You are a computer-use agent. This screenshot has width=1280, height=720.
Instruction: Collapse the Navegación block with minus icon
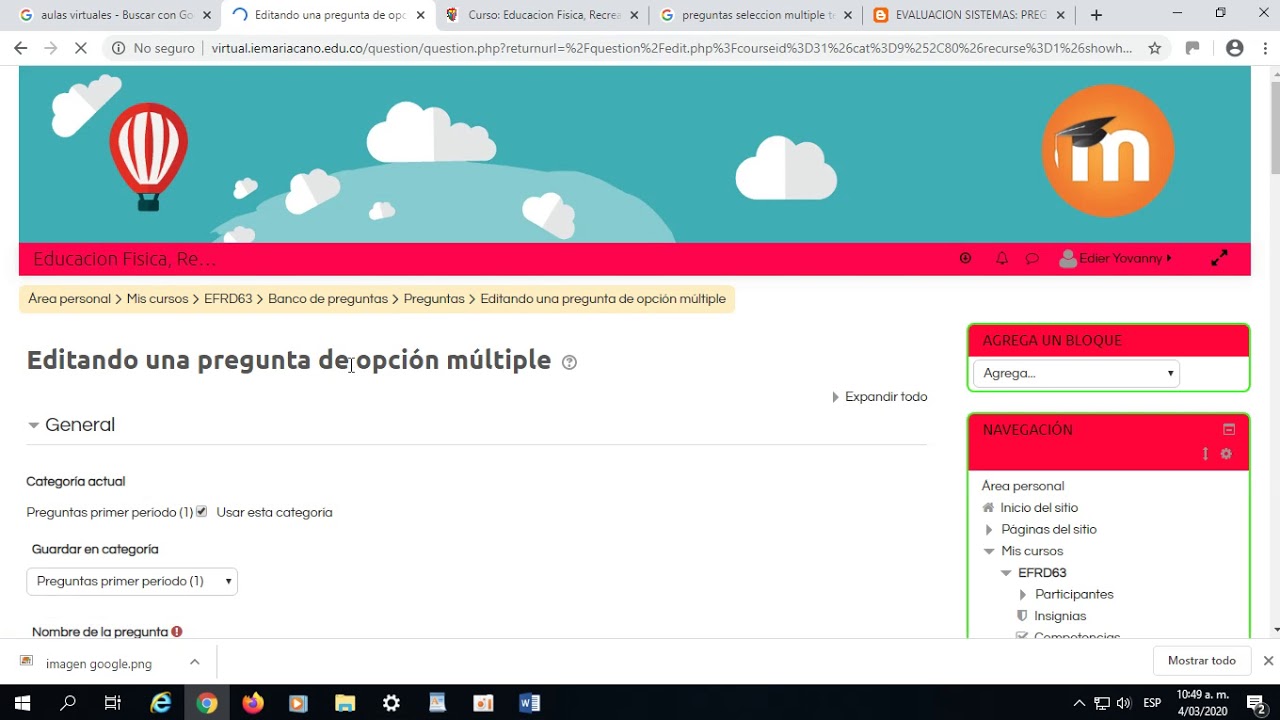click(x=1229, y=430)
